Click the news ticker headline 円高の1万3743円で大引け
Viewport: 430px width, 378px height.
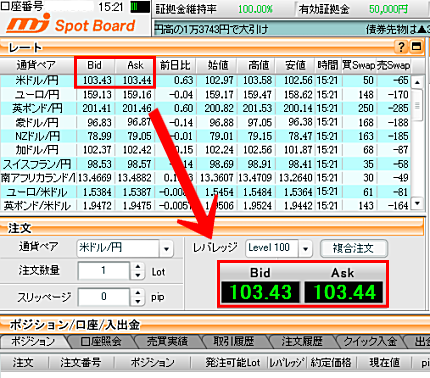coord(211,30)
